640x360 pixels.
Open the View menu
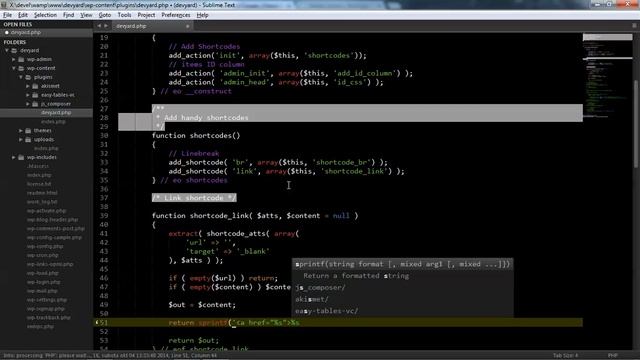[86, 15]
